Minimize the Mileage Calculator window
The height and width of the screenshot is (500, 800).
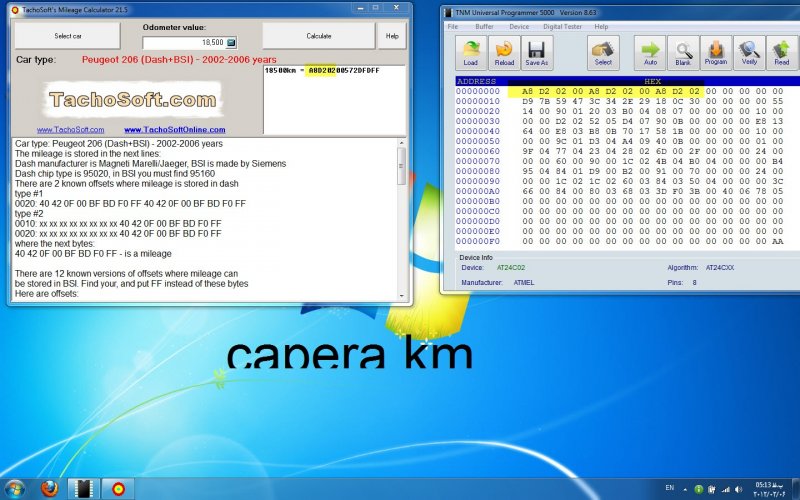(x=360, y=8)
